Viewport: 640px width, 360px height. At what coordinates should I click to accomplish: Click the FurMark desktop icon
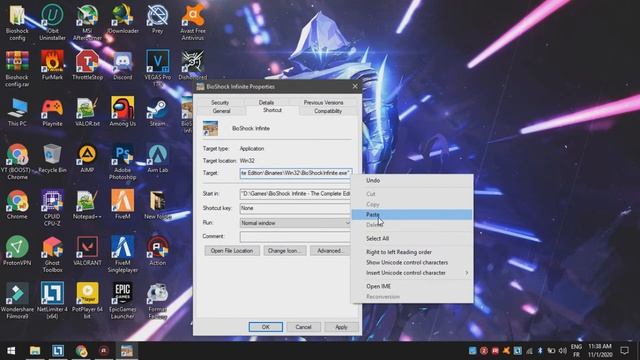pos(52,64)
